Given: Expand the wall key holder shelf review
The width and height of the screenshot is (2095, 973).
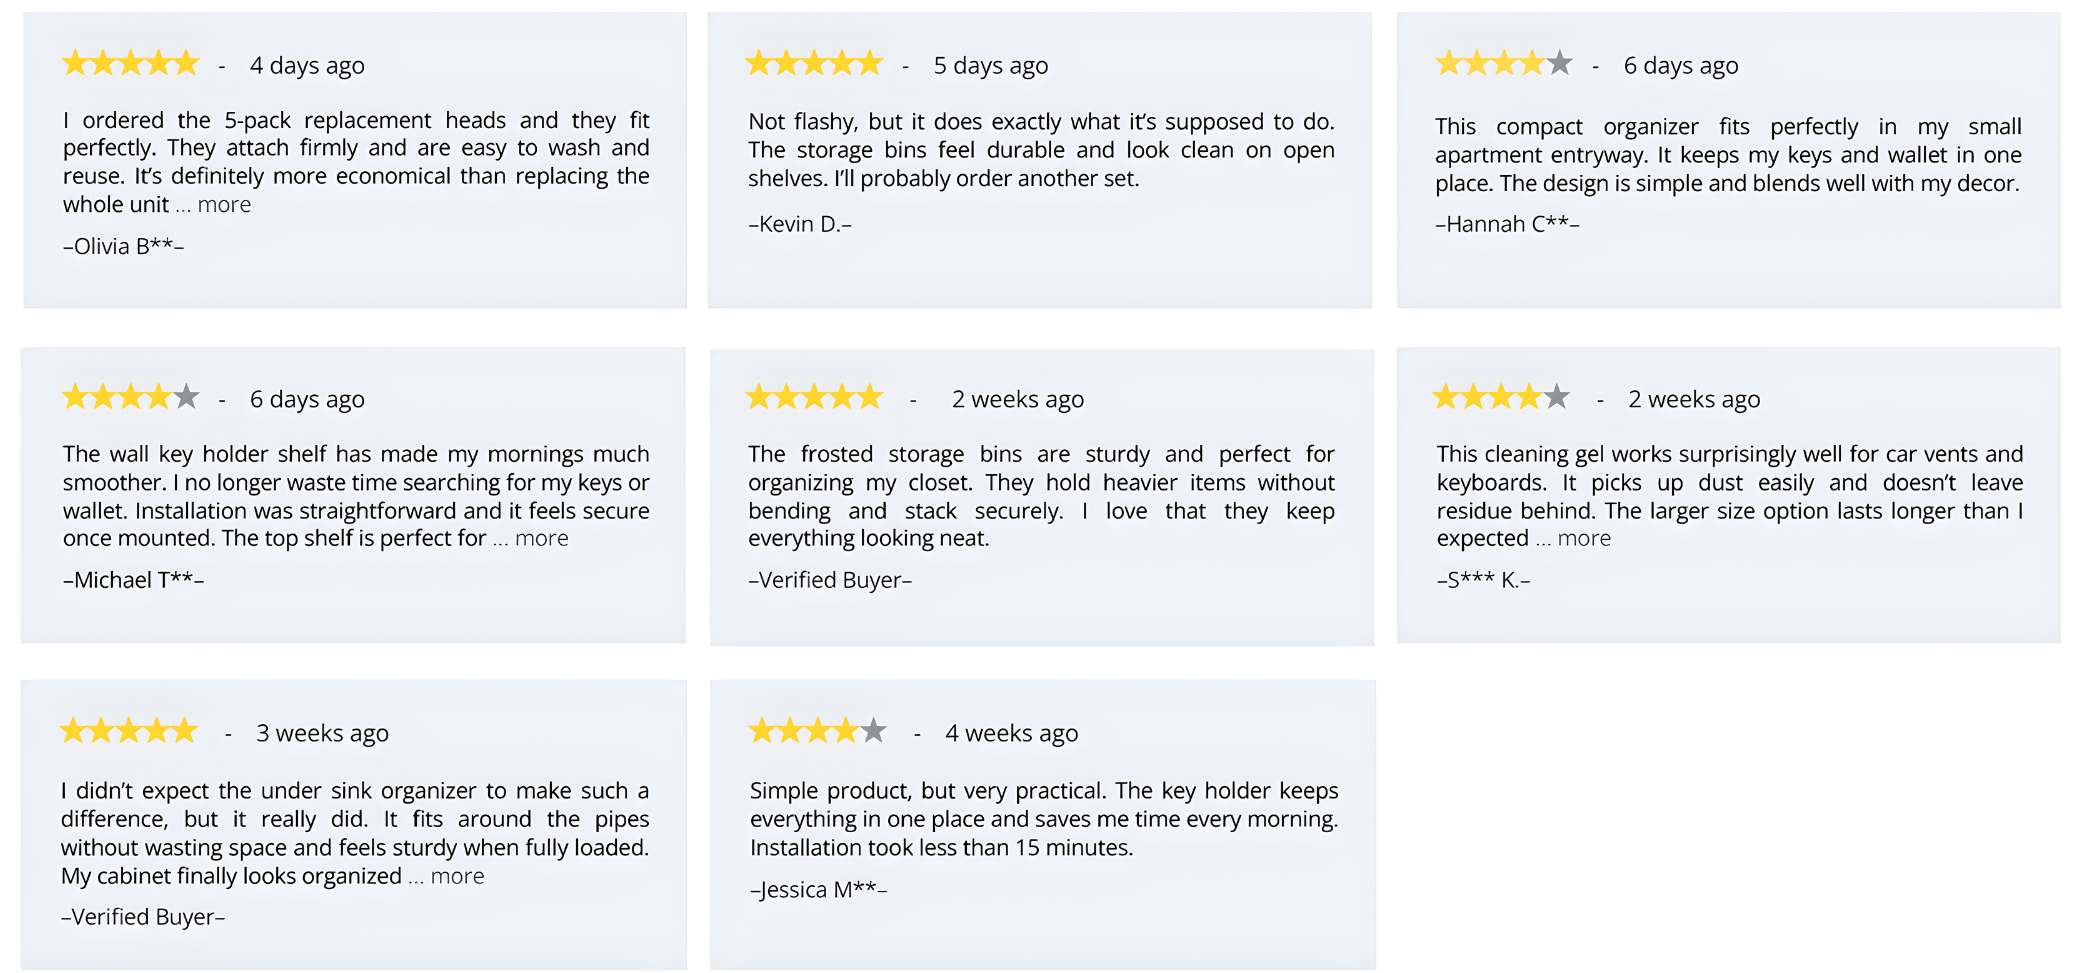Looking at the screenshot, I should tap(541, 539).
